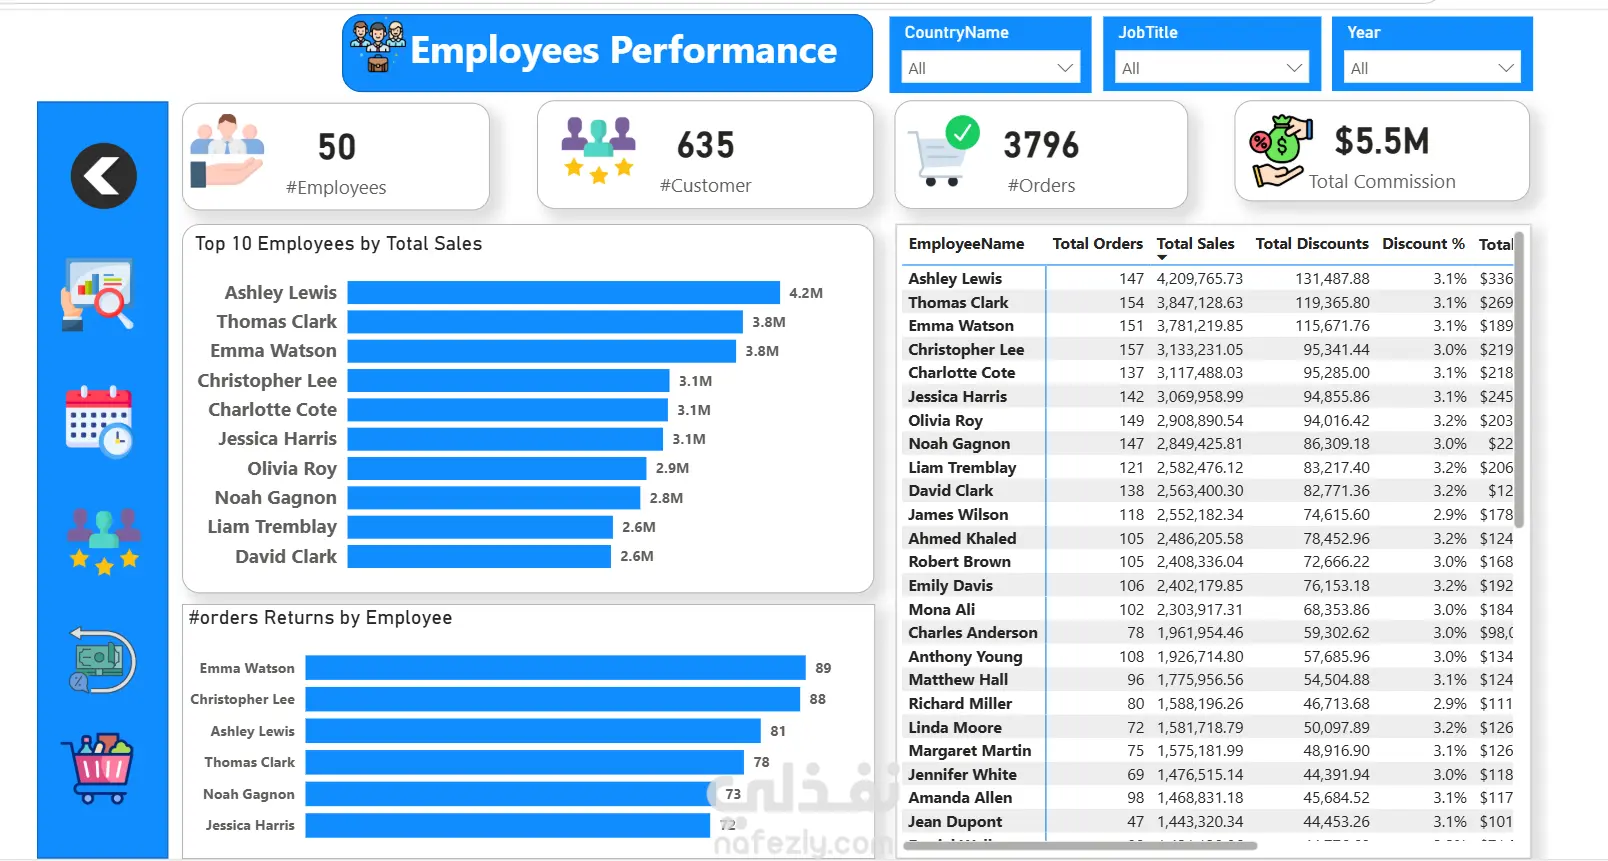Select David Clark bar in Top 10 chart
The height and width of the screenshot is (861, 1608).
(479, 556)
